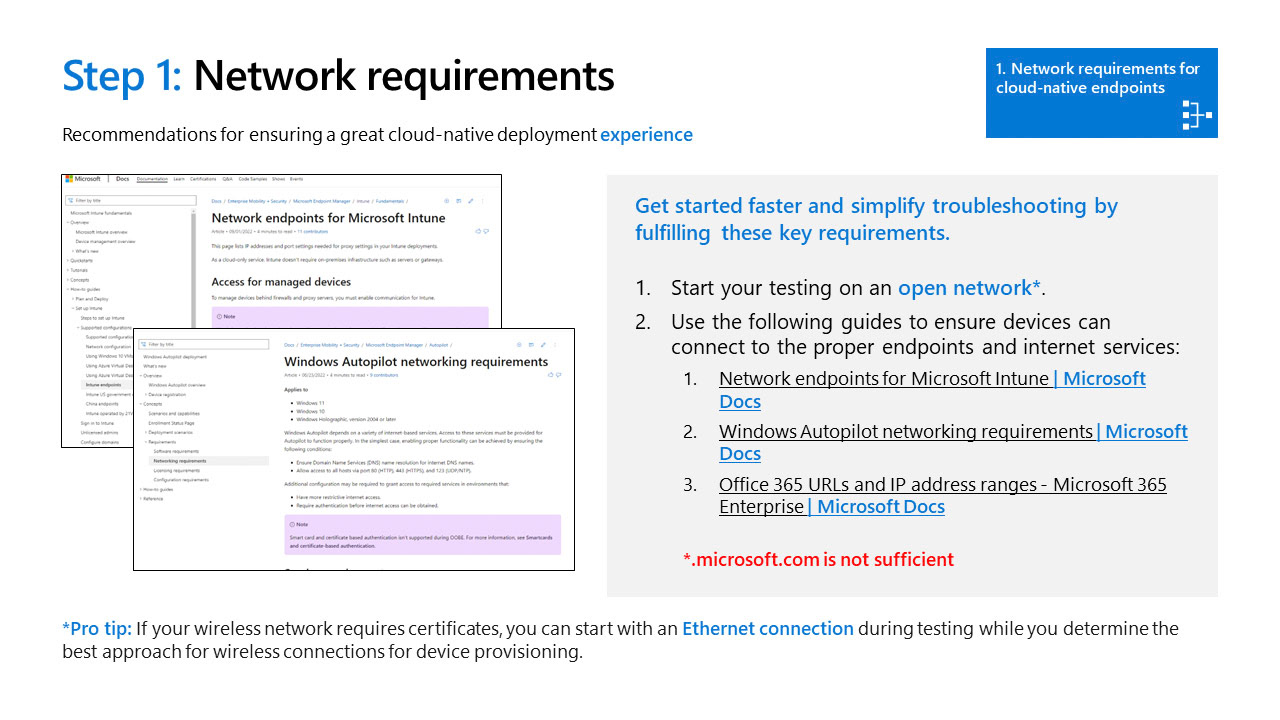Expand Reference node in Autopilot sidebar
Image resolution: width=1280 pixels, height=720 pixels.
tap(151, 499)
